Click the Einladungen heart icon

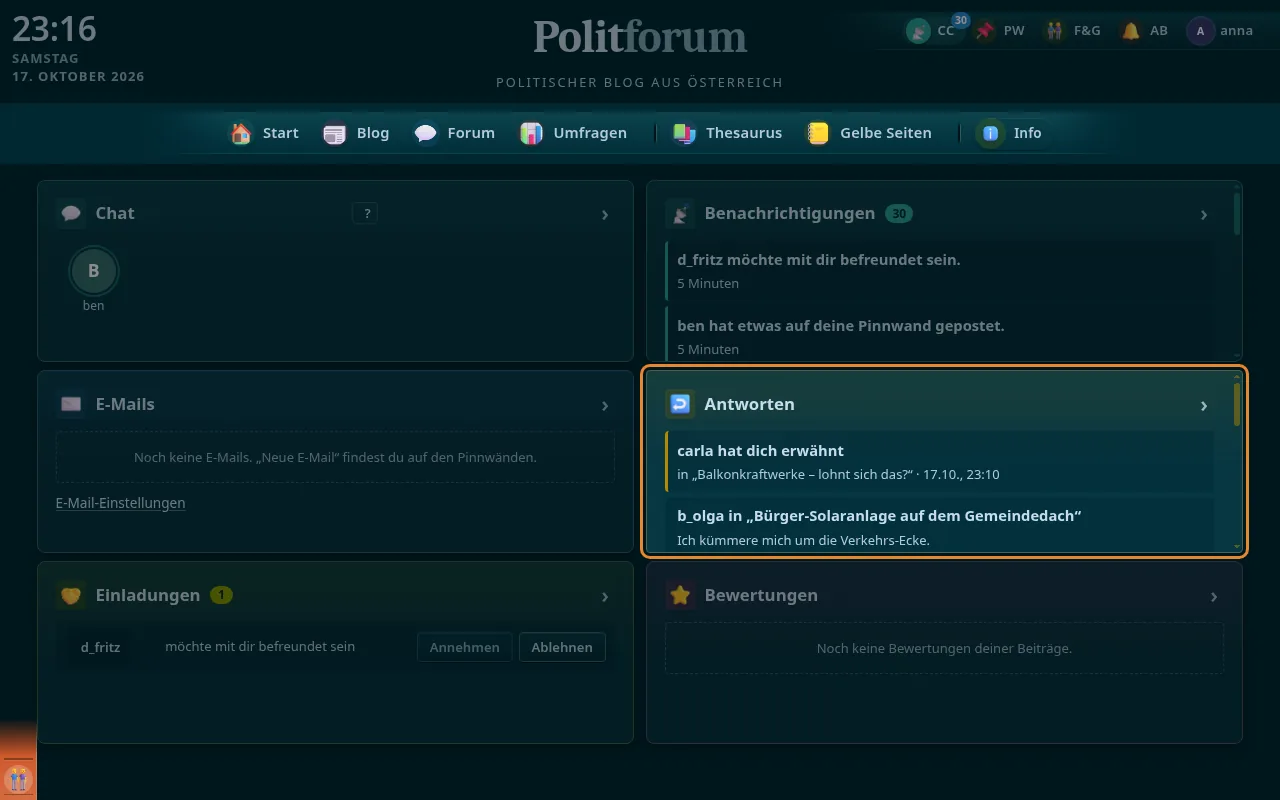(x=71, y=595)
